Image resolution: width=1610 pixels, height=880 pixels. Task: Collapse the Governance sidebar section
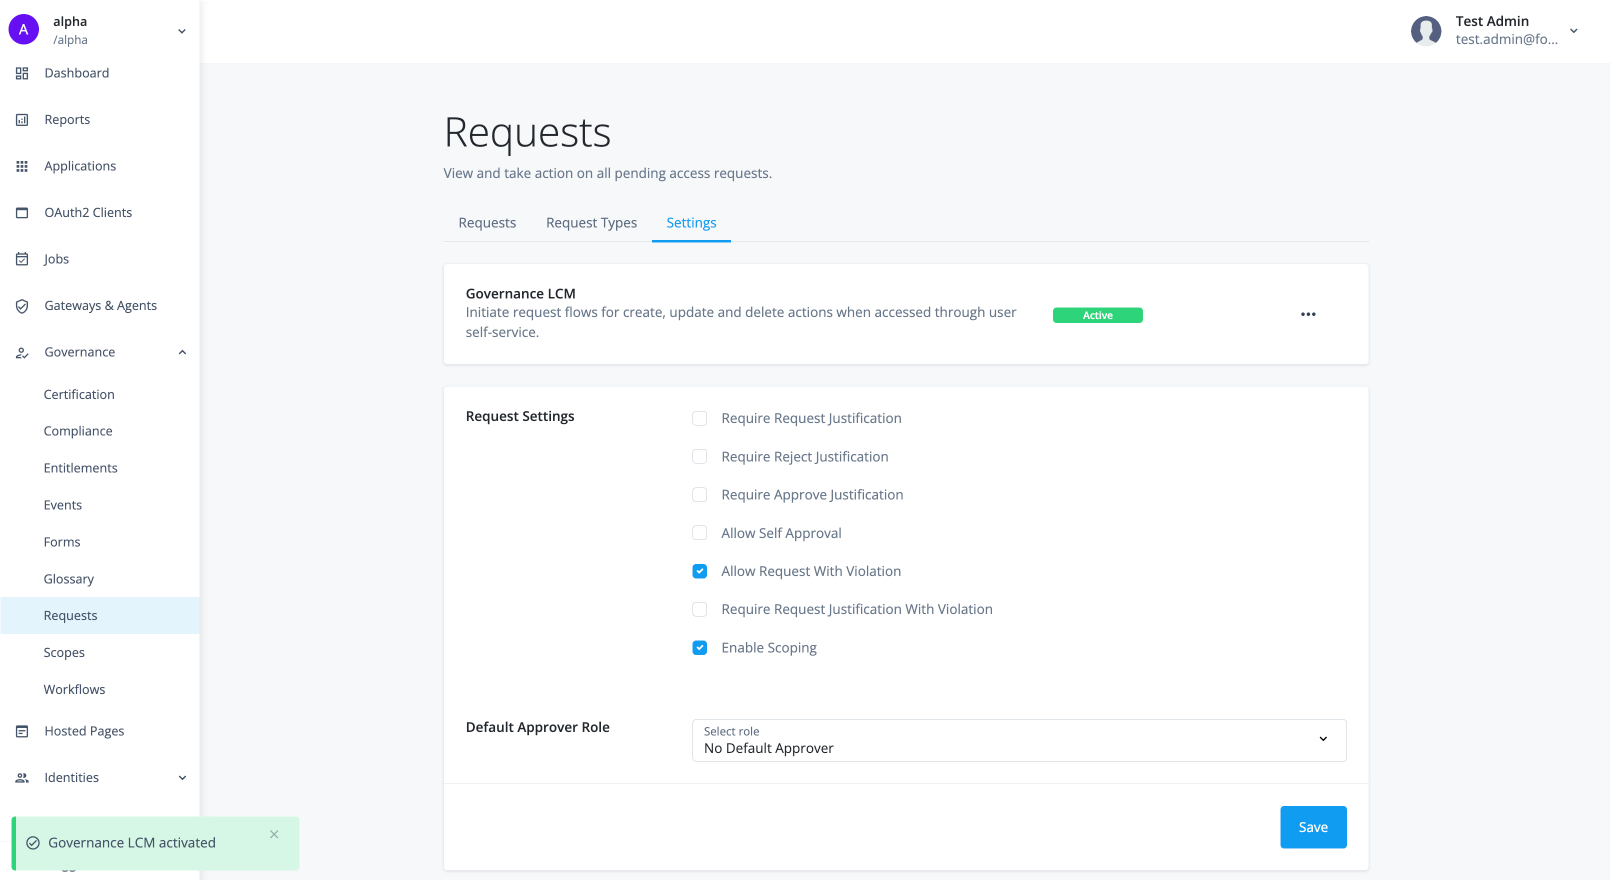pyautogui.click(x=182, y=352)
